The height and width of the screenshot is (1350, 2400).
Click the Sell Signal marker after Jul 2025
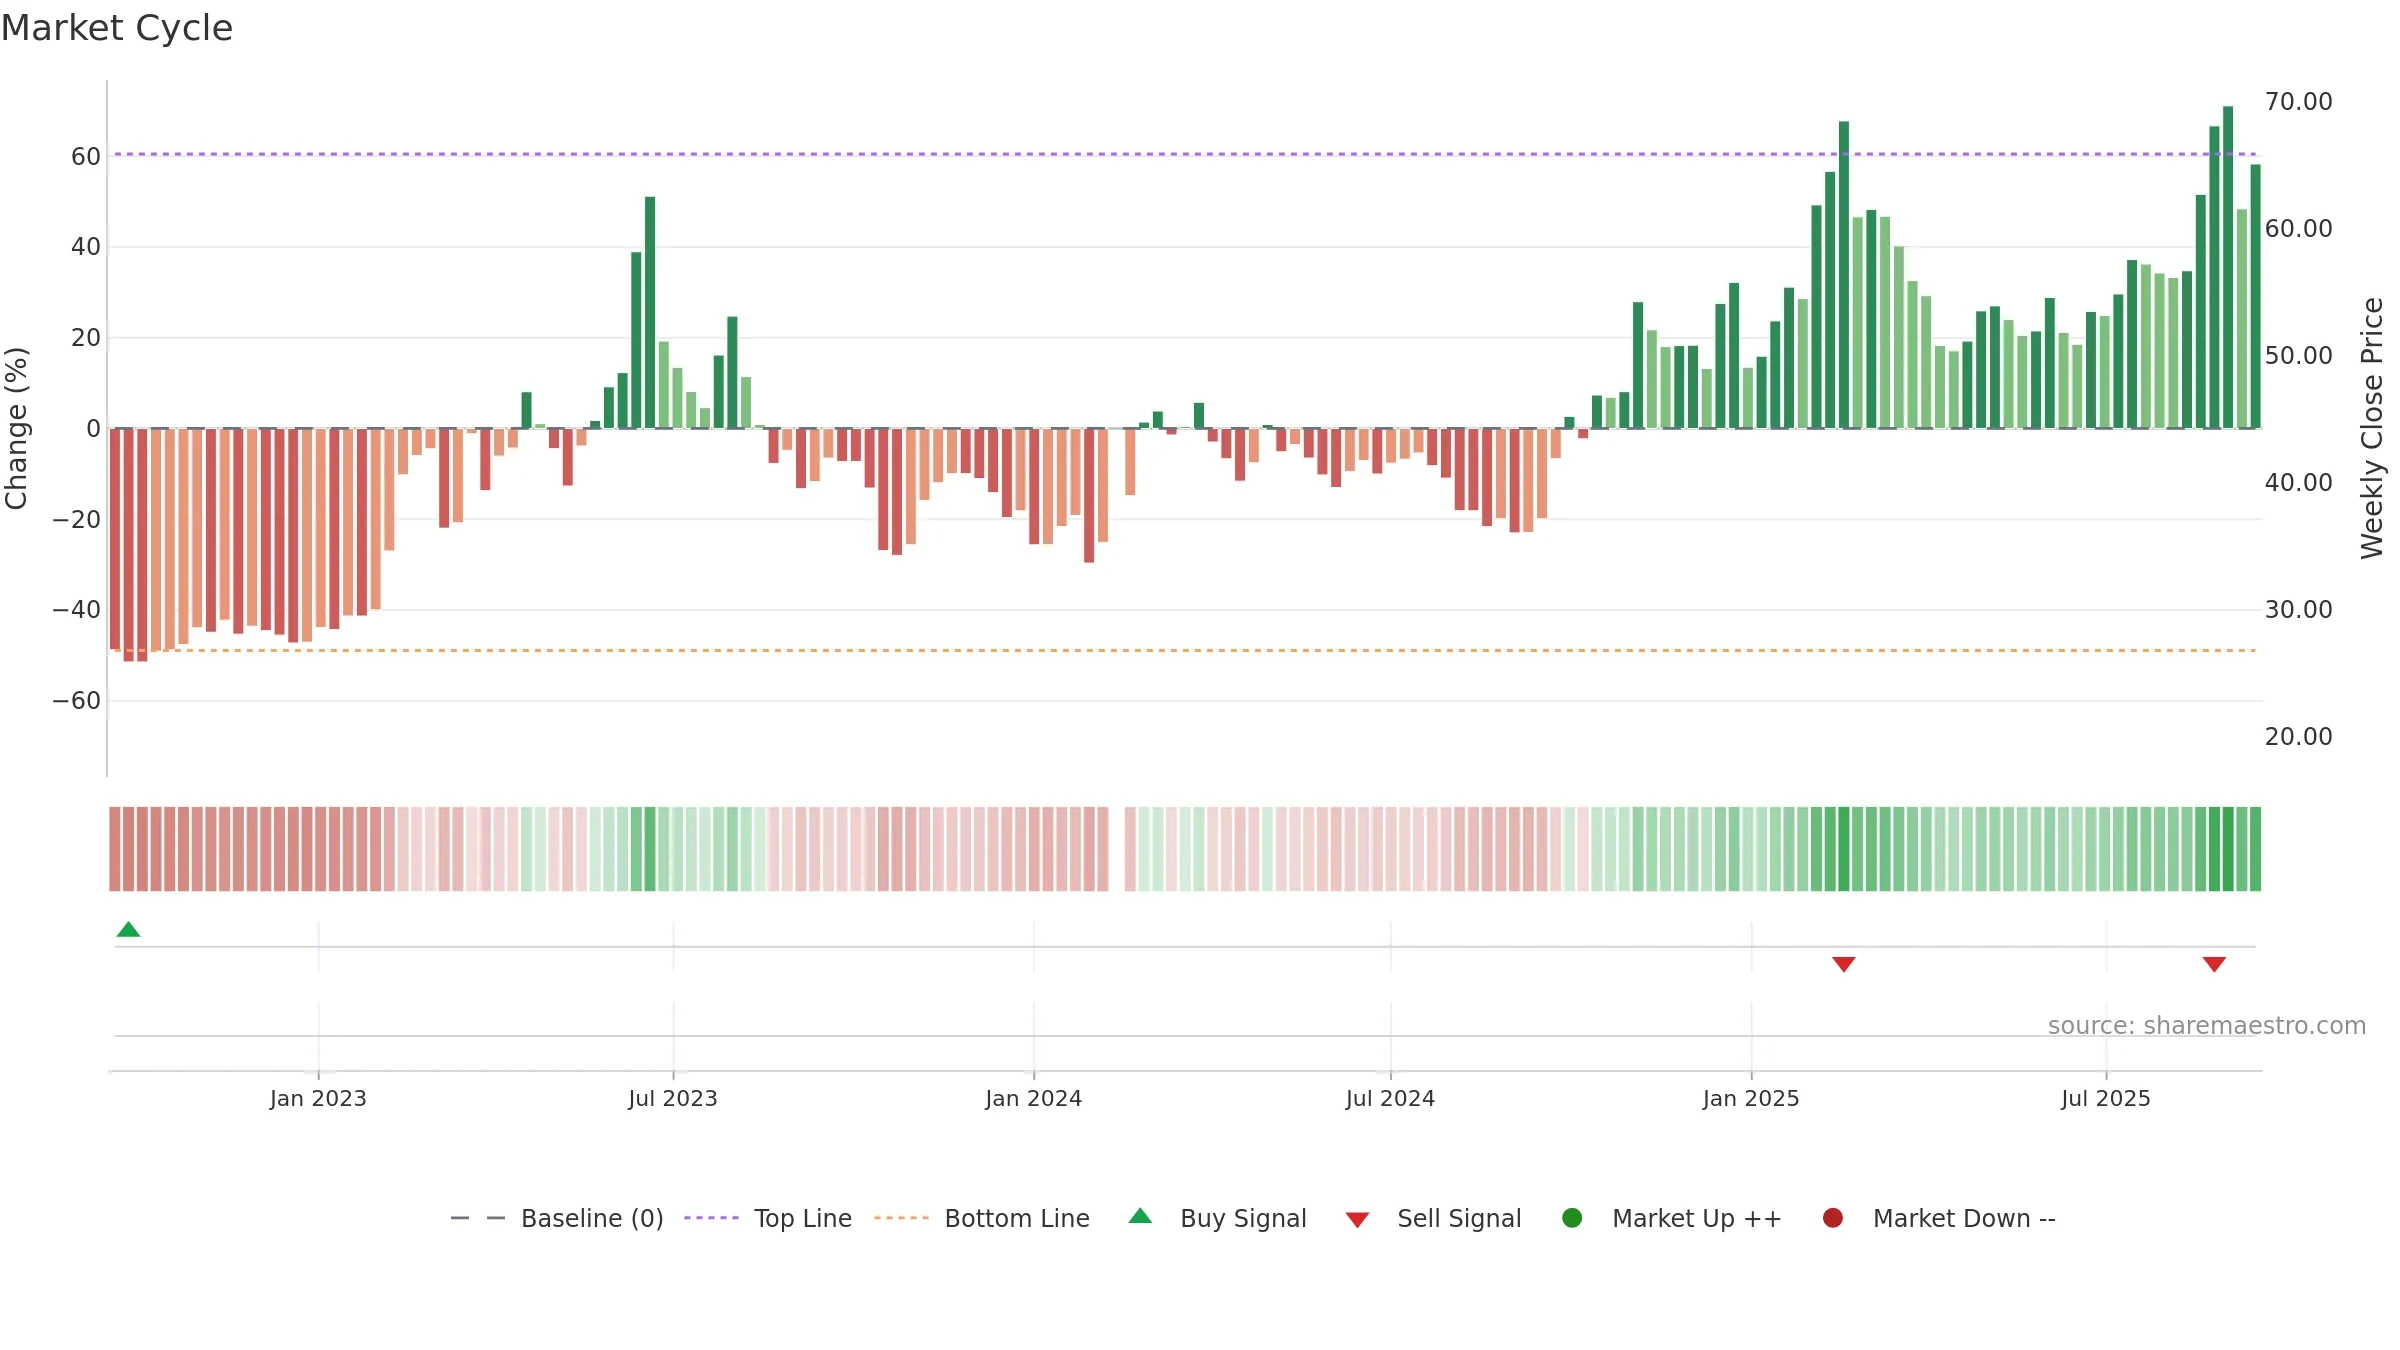tap(2214, 964)
